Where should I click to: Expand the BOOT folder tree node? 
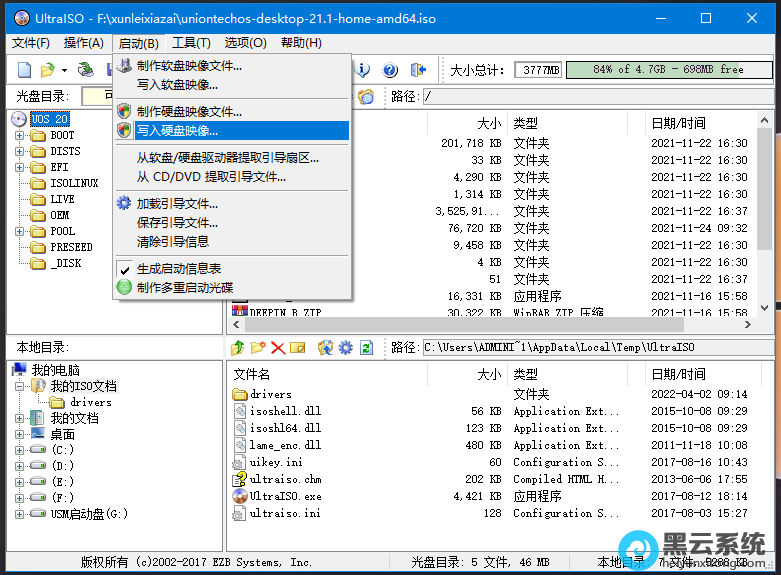click(19, 135)
